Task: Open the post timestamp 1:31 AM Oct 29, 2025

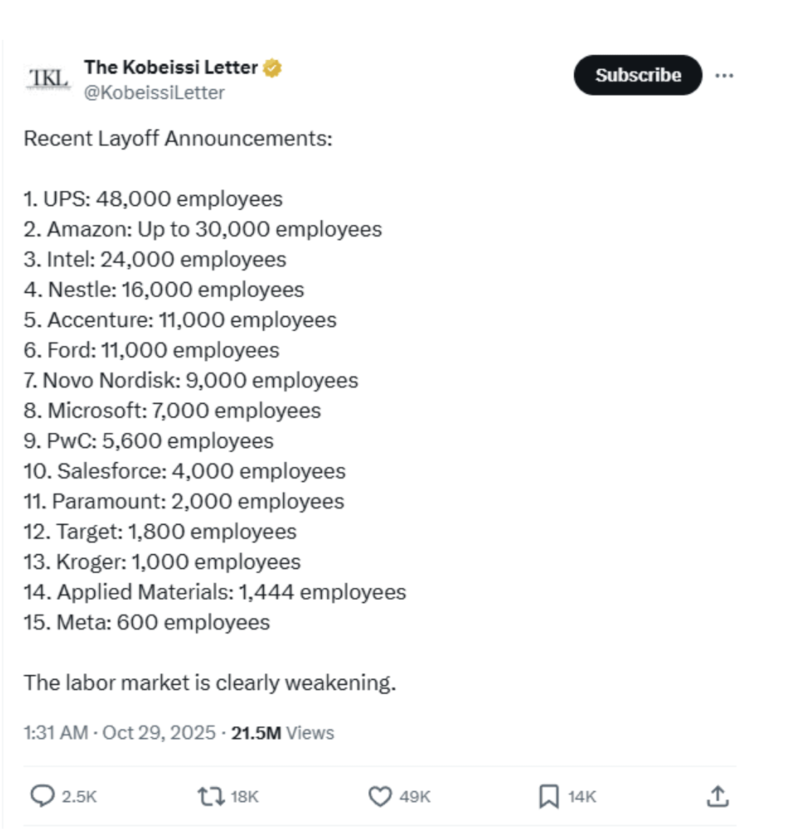Action: [120, 733]
